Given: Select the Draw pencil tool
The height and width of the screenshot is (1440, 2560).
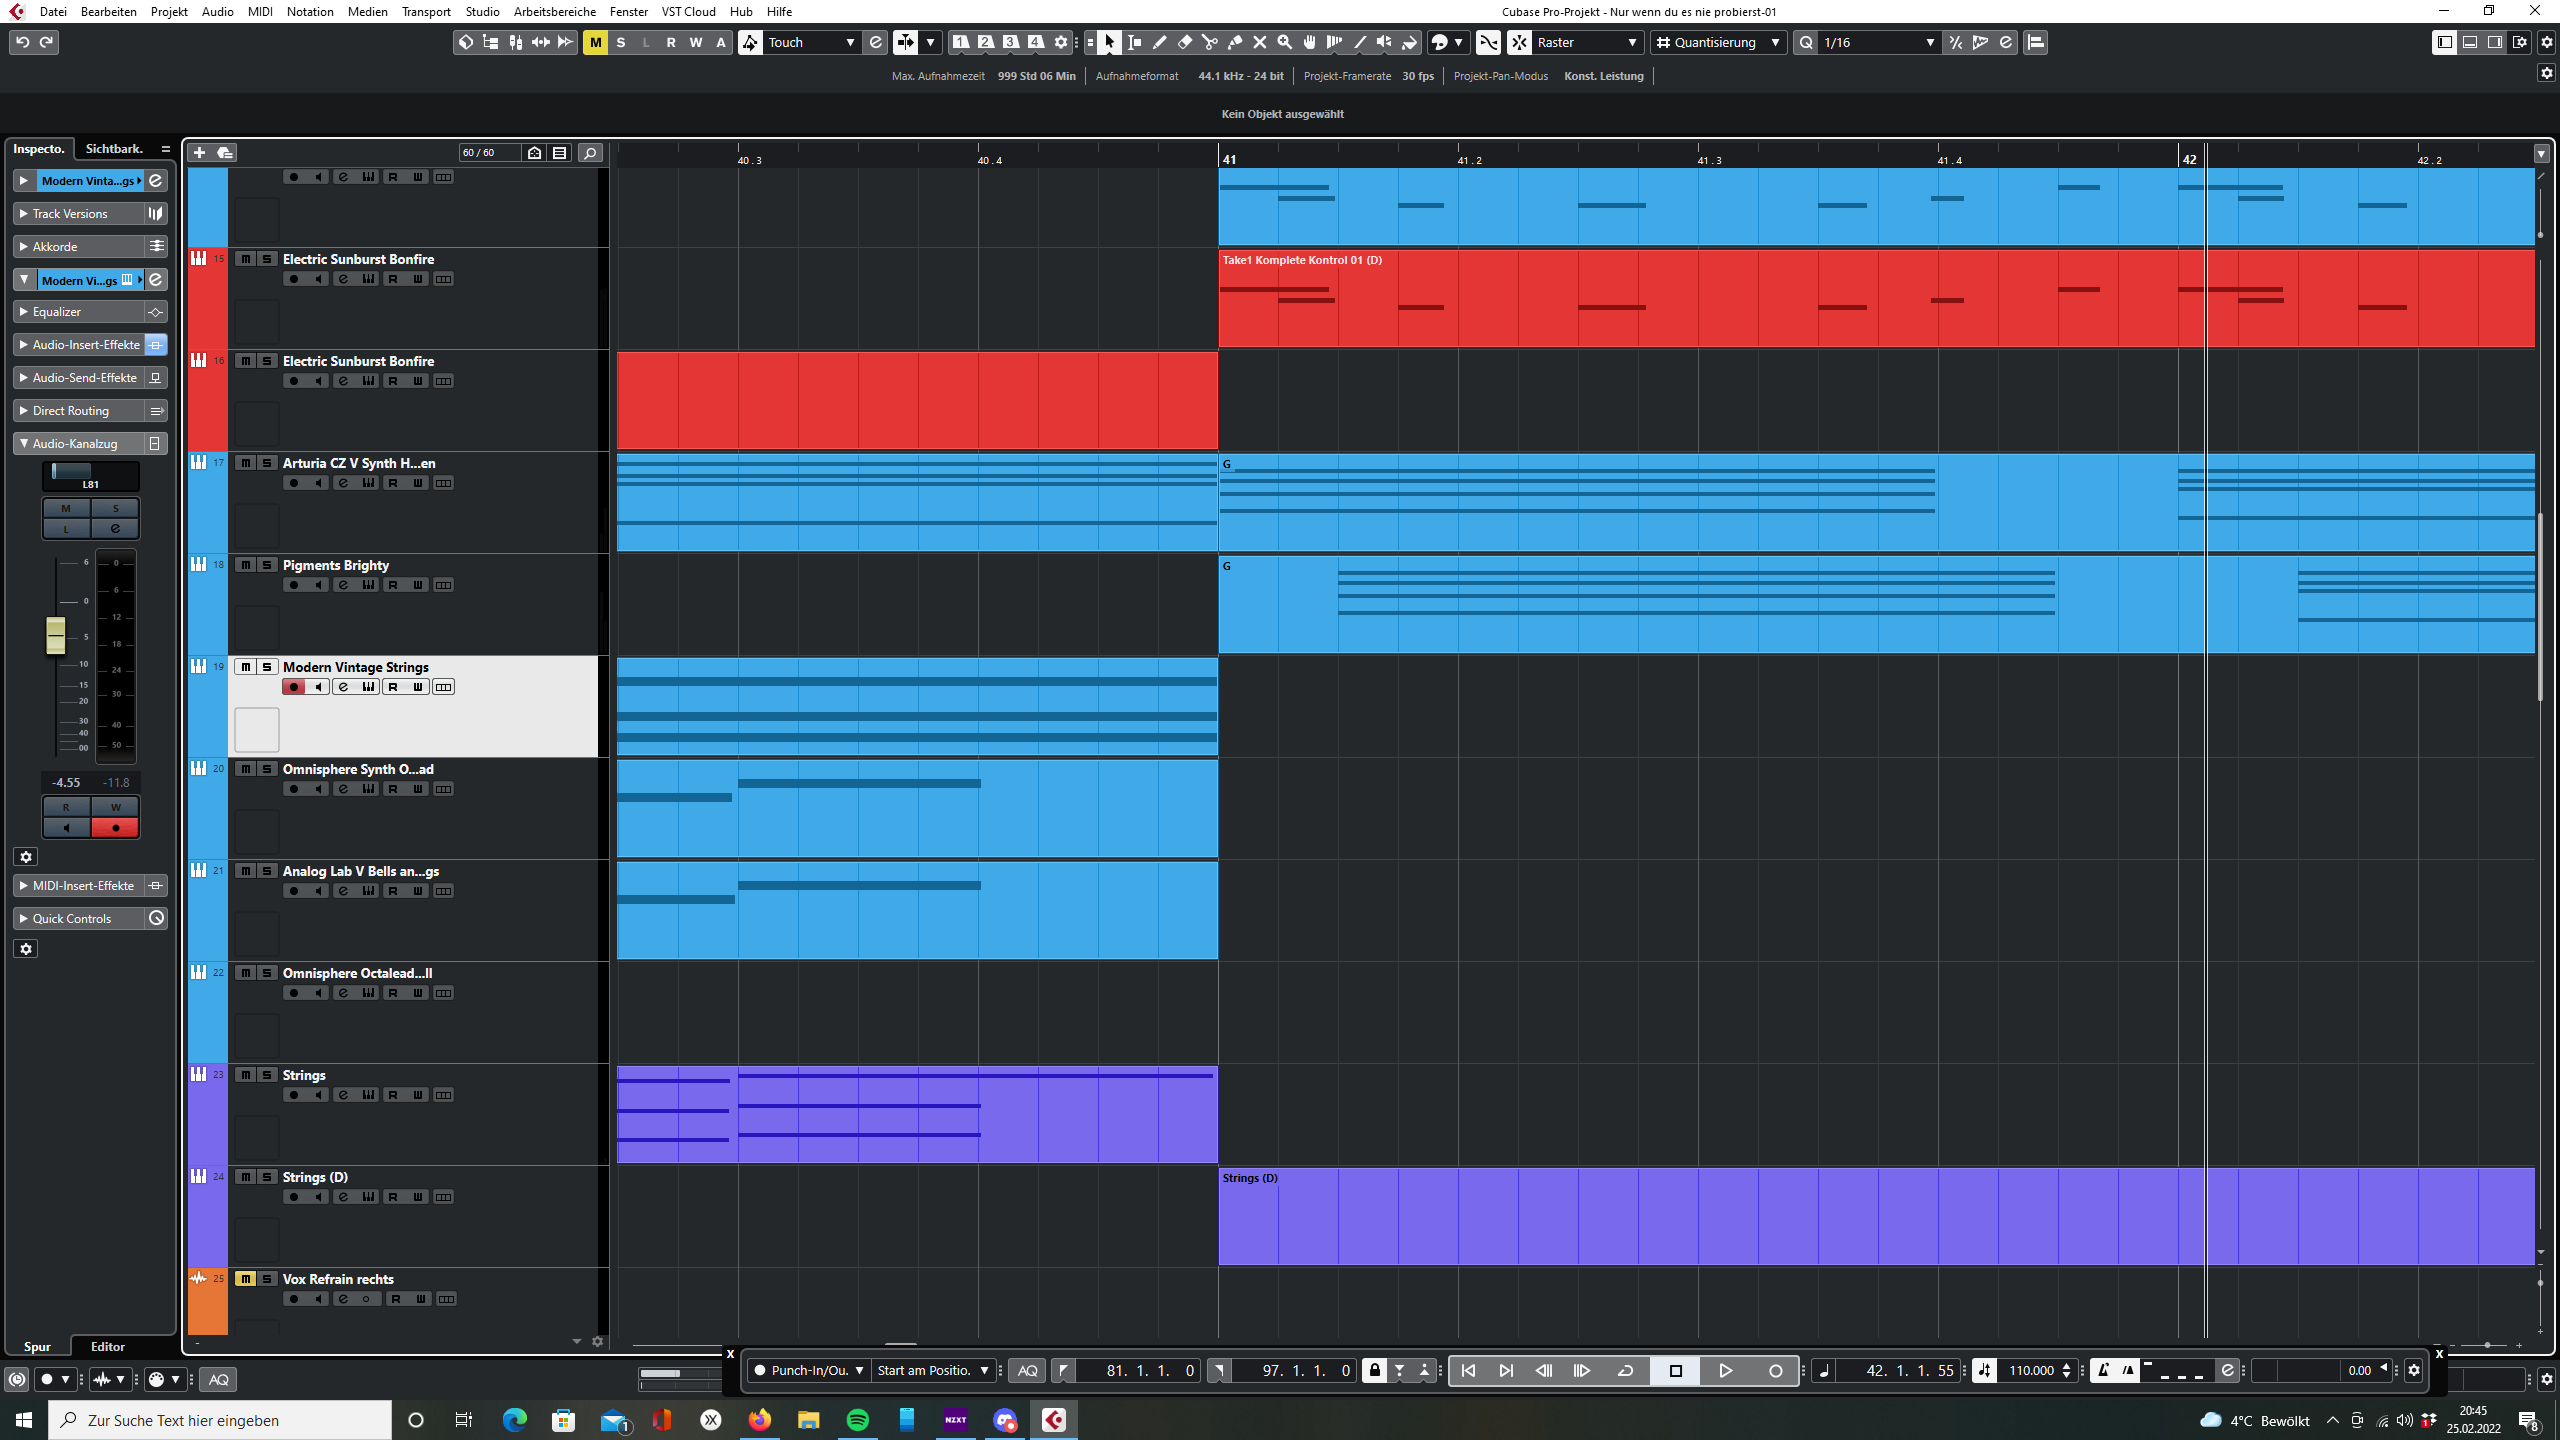Looking at the screenshot, I should coord(1160,42).
